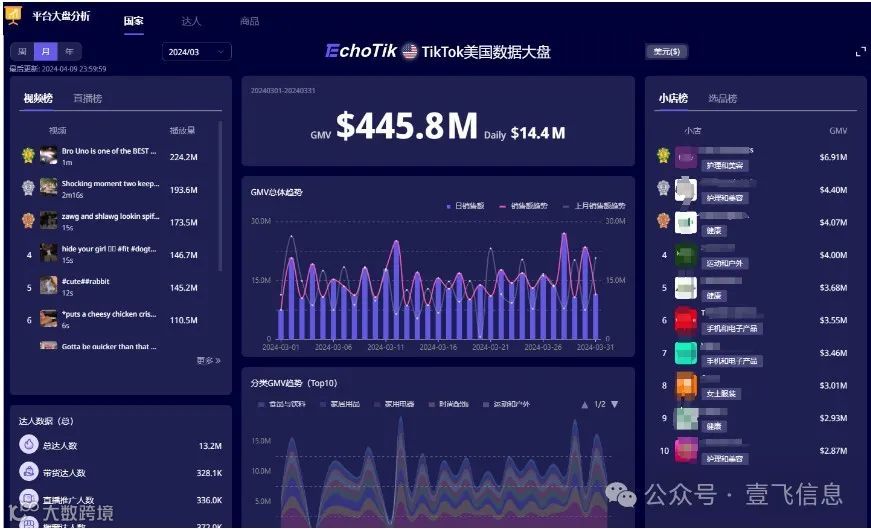Switch to the 国家 top tab
This screenshot has width=871, height=529.
tap(133, 21)
